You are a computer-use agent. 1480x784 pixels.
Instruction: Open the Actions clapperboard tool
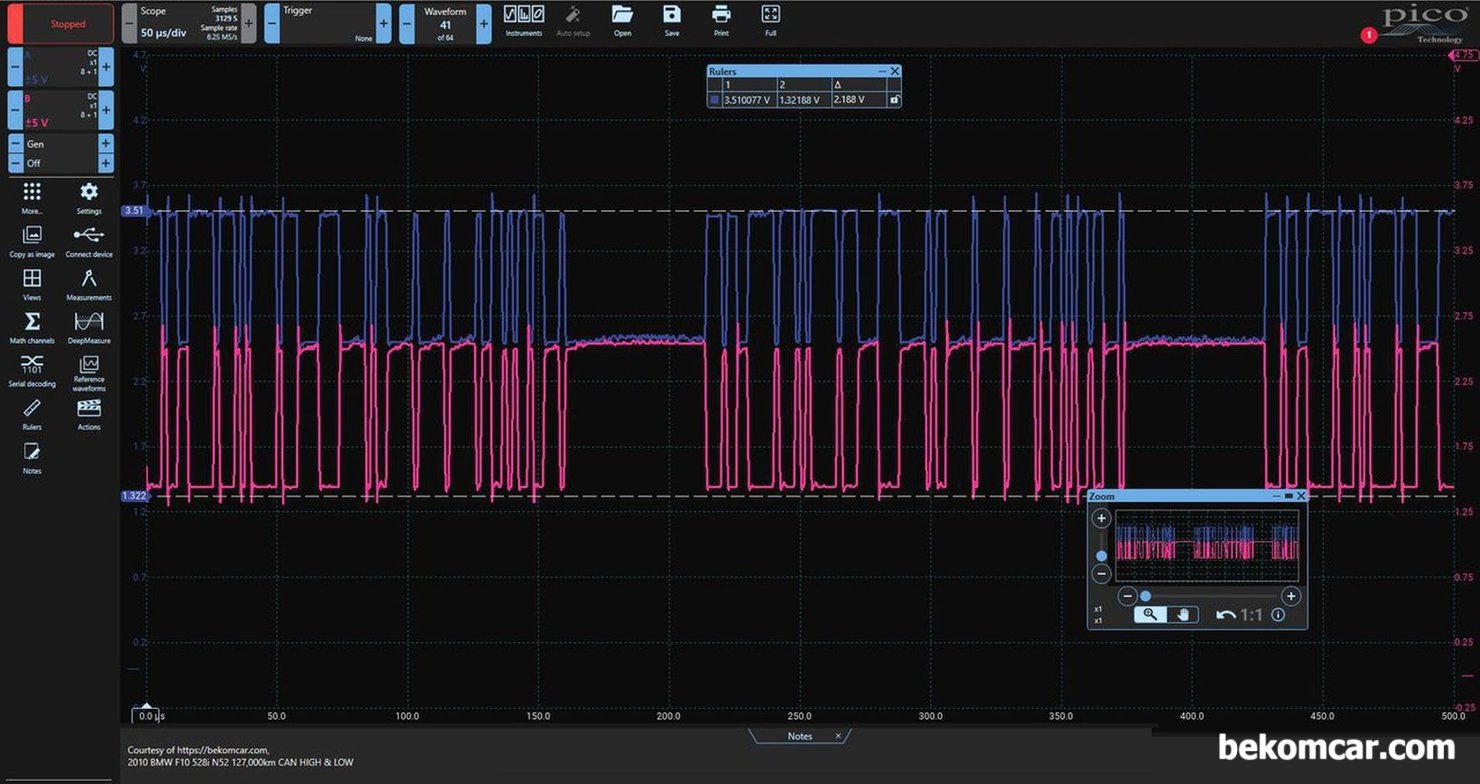point(89,408)
